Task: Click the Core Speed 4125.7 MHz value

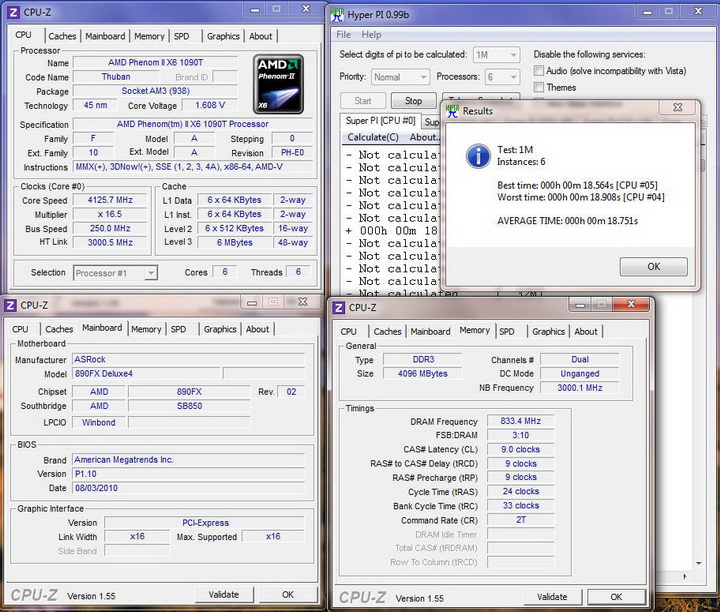Action: [110, 200]
